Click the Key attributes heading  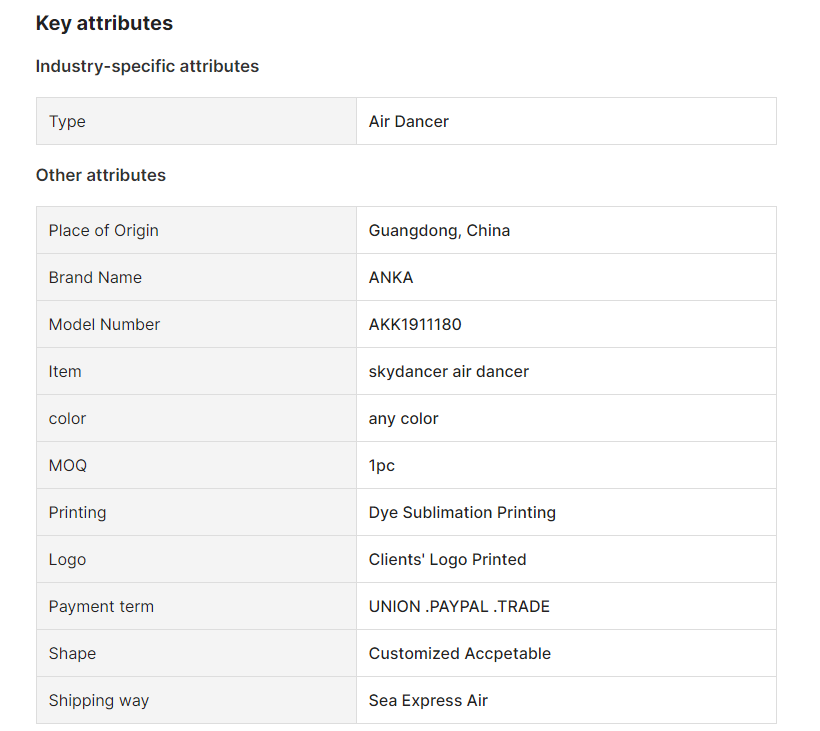click(104, 24)
